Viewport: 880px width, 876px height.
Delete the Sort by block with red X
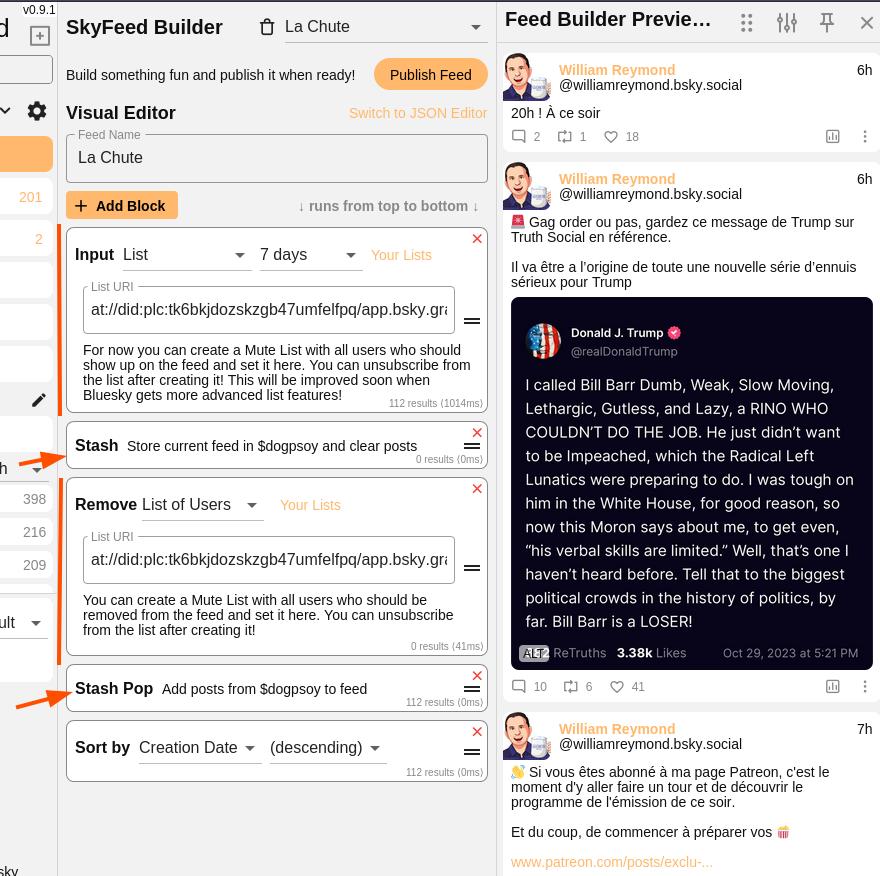click(477, 732)
